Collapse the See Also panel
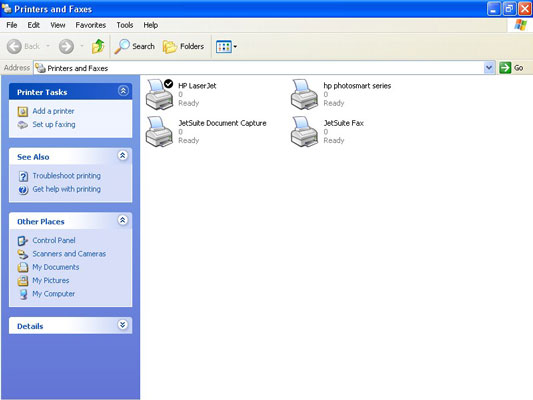The width and height of the screenshot is (533, 400). (x=123, y=156)
